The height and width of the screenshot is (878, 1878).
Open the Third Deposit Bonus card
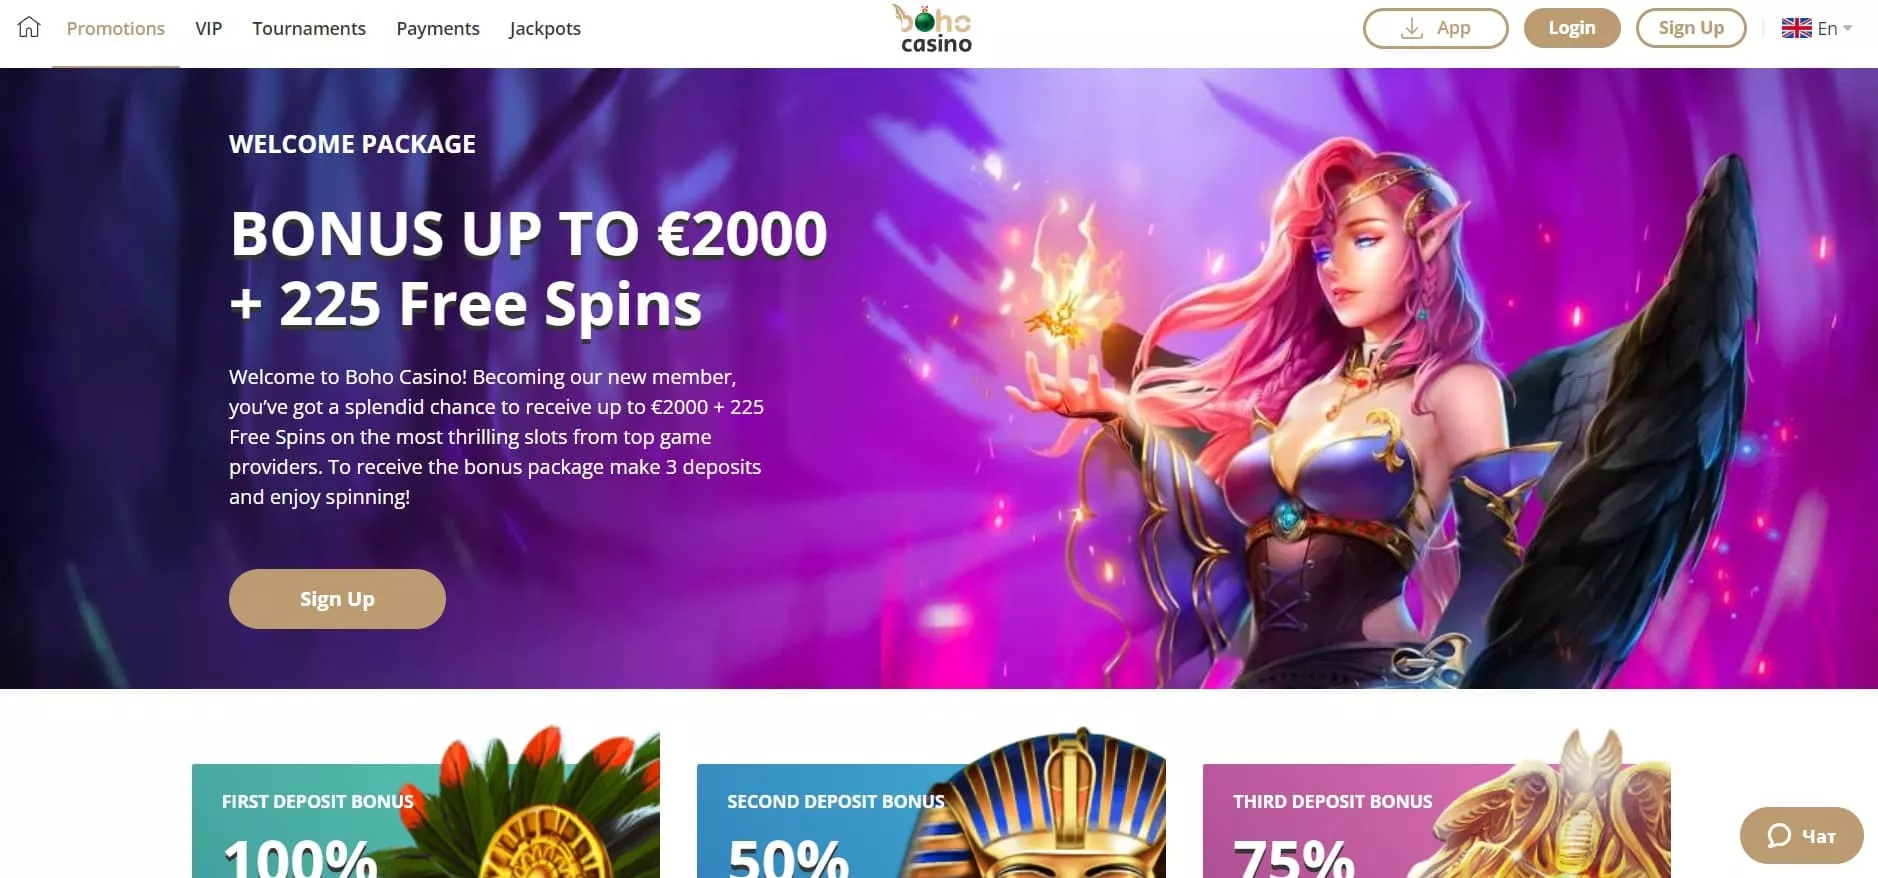1436,820
